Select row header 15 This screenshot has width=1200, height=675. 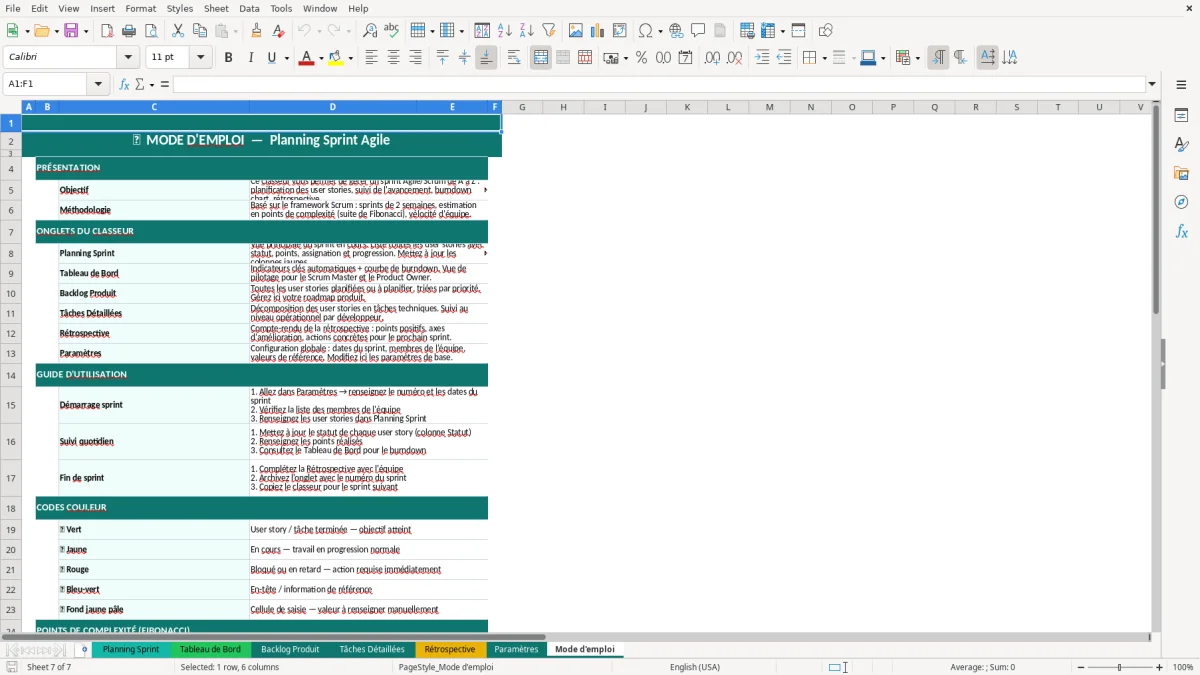pos(11,405)
